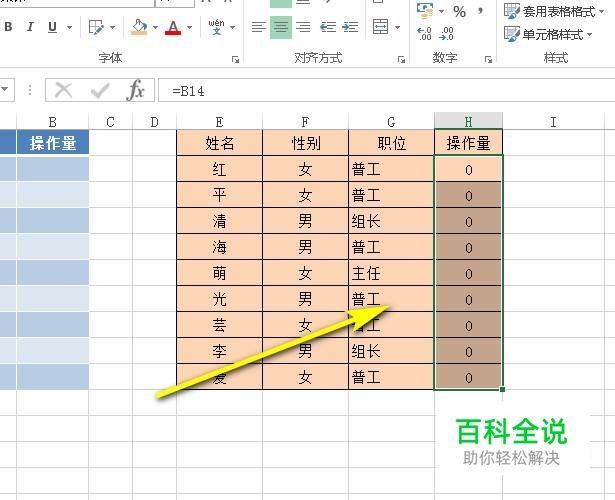Click formula bar containing =B14

(386, 91)
